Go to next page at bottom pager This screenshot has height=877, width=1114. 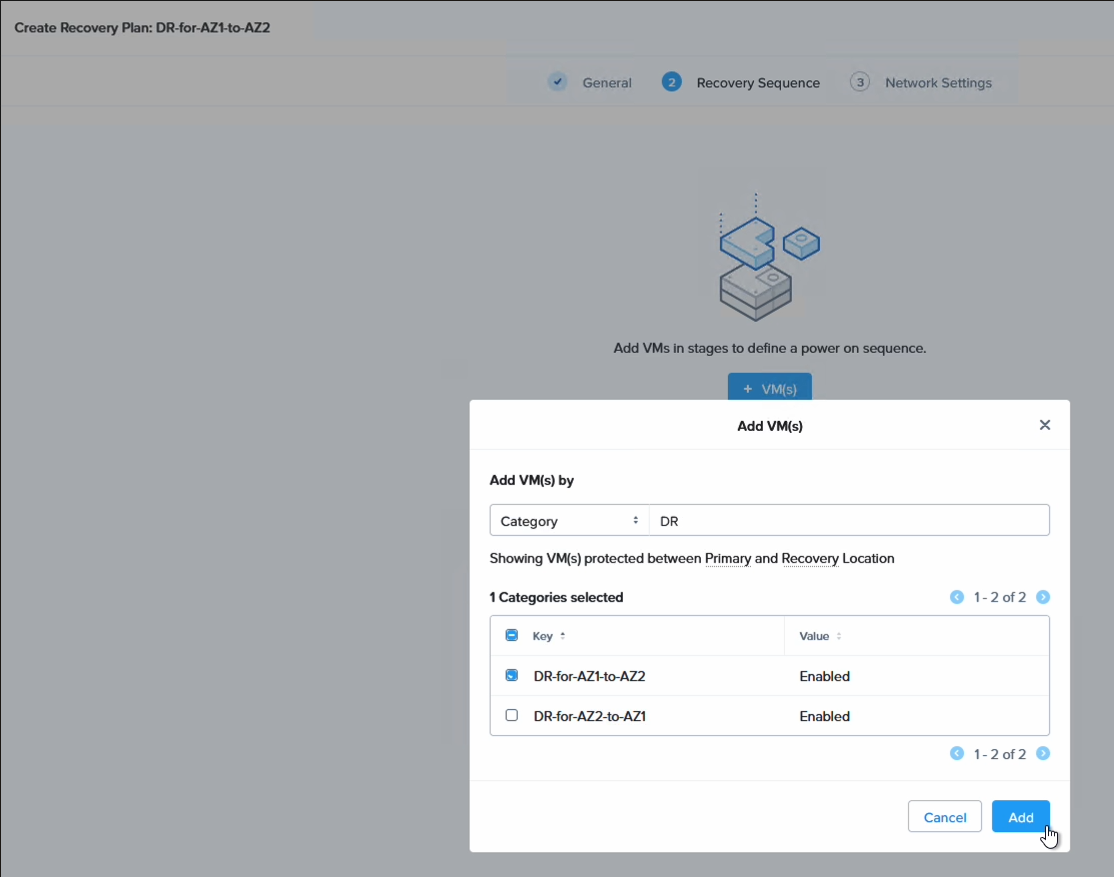click(x=1043, y=753)
